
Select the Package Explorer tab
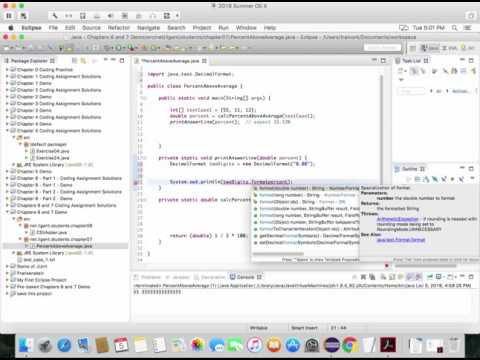pyautogui.click(x=29, y=61)
